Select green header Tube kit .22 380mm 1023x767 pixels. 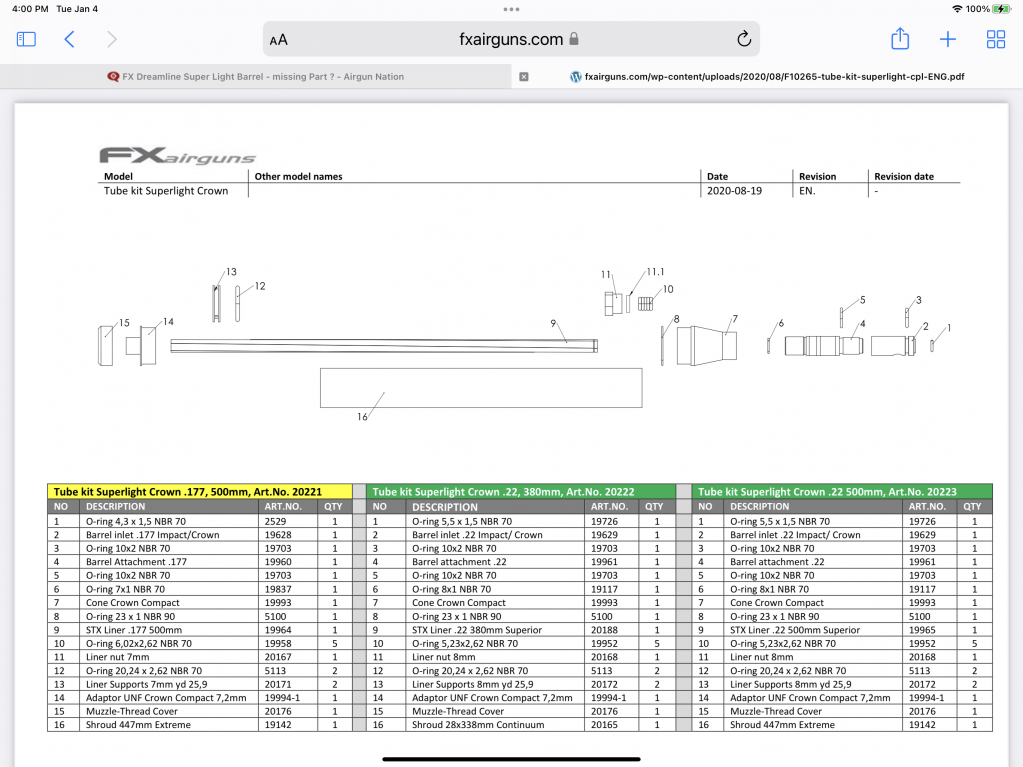pos(521,491)
